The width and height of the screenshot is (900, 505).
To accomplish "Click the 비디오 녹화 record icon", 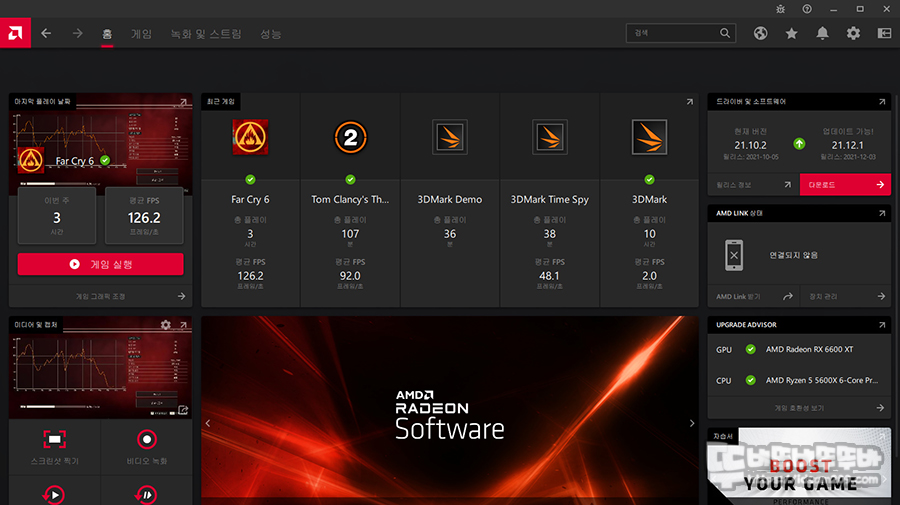I will 147,440.
